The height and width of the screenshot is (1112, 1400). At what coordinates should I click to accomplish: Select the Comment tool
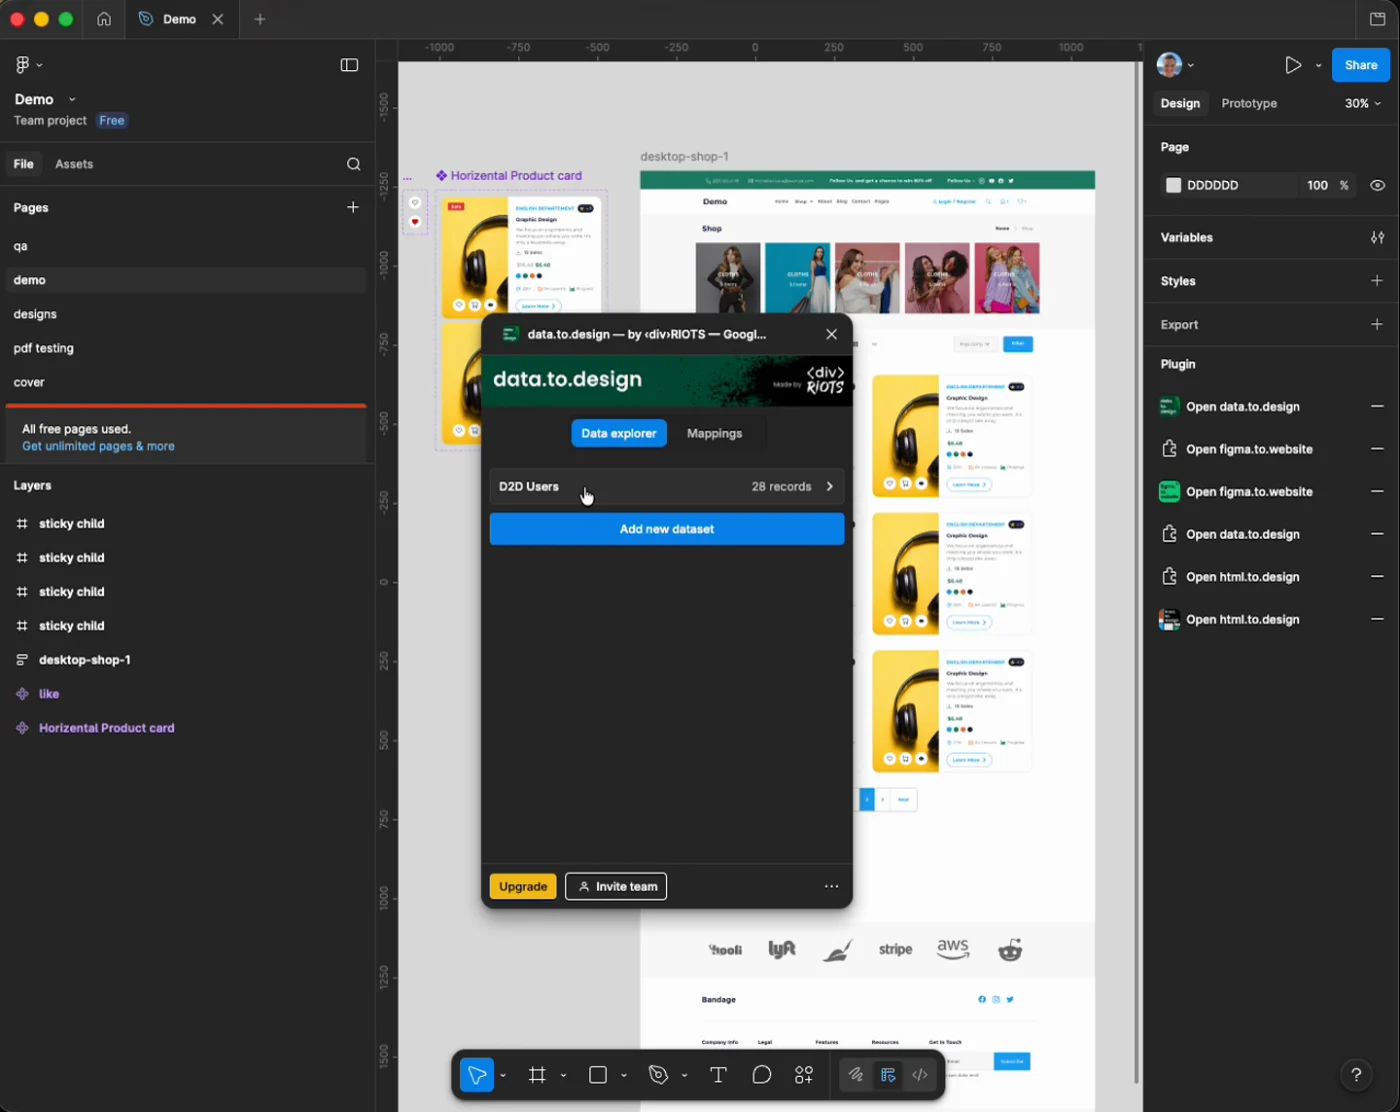tap(762, 1075)
